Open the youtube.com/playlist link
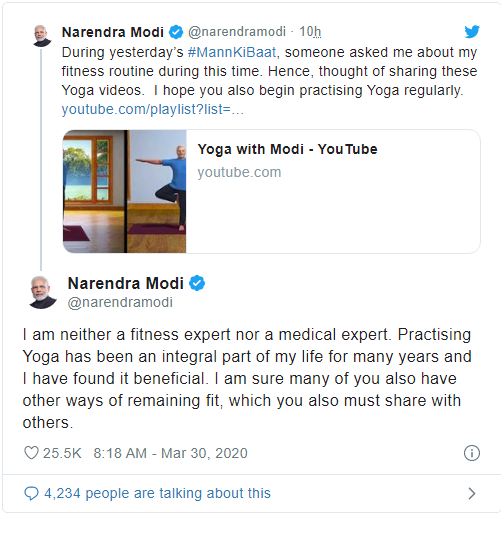This screenshot has width=501, height=538. 153,109
